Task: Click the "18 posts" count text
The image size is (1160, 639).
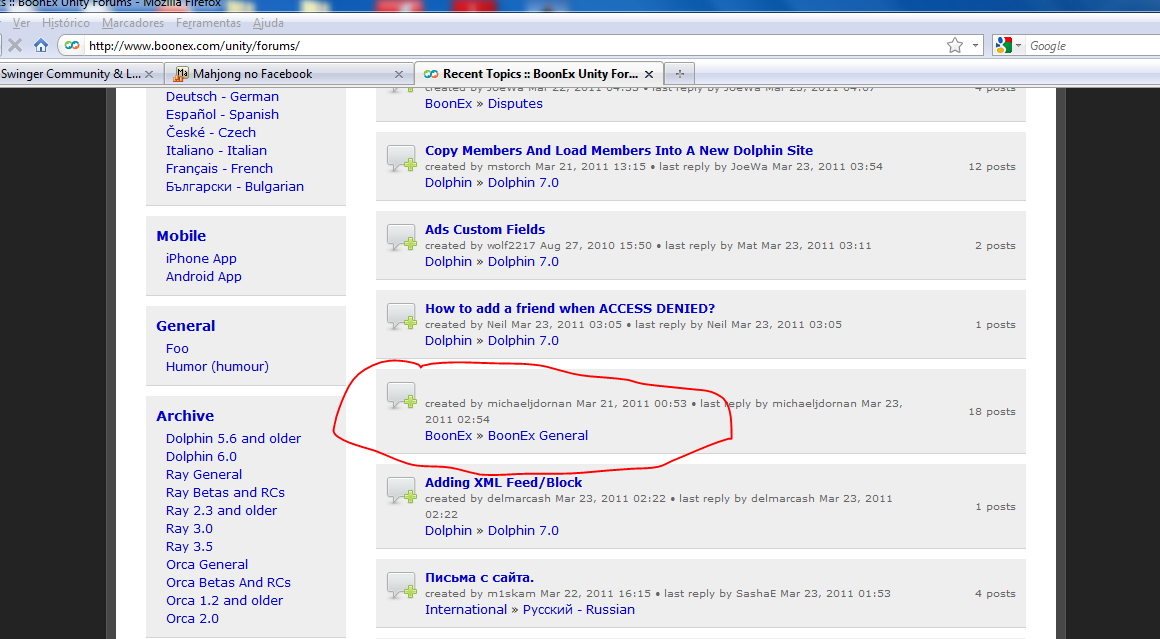Action: coord(992,411)
